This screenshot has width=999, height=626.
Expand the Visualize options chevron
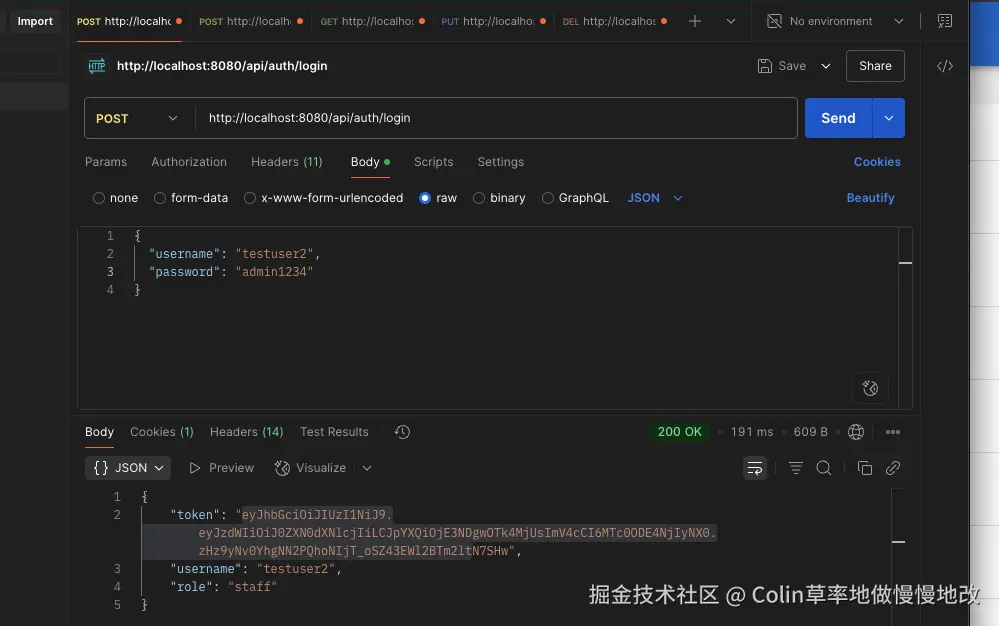click(x=367, y=468)
